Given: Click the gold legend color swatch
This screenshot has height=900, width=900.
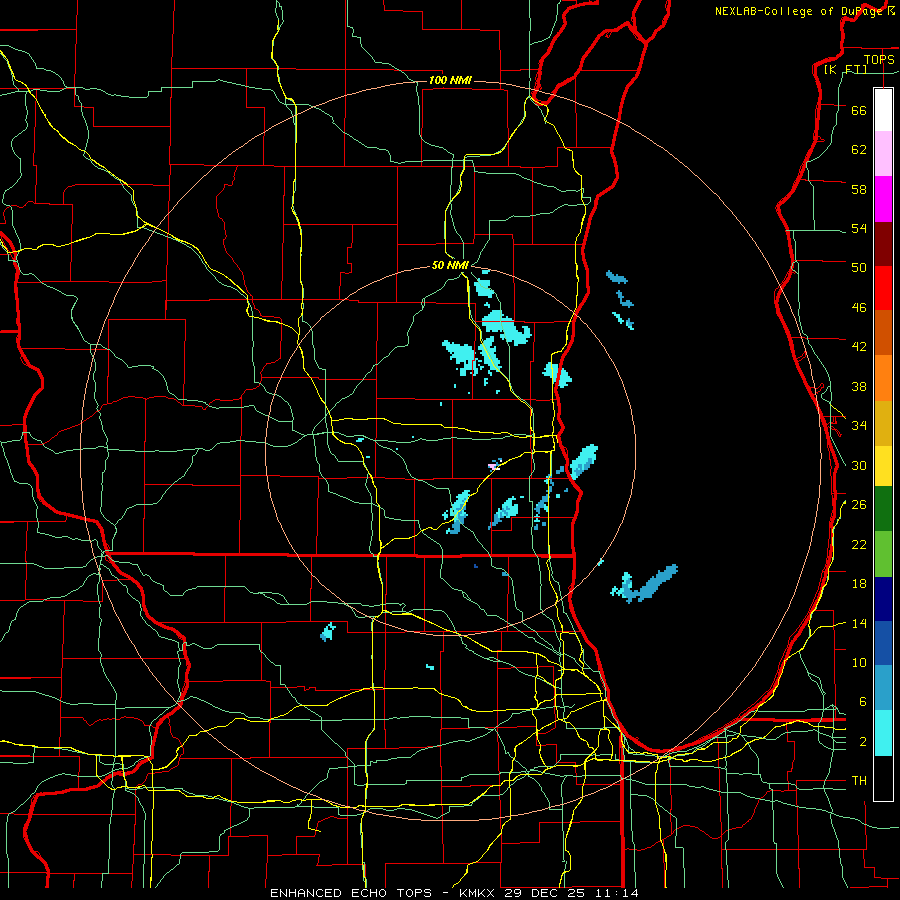Looking at the screenshot, I should coord(883,424).
